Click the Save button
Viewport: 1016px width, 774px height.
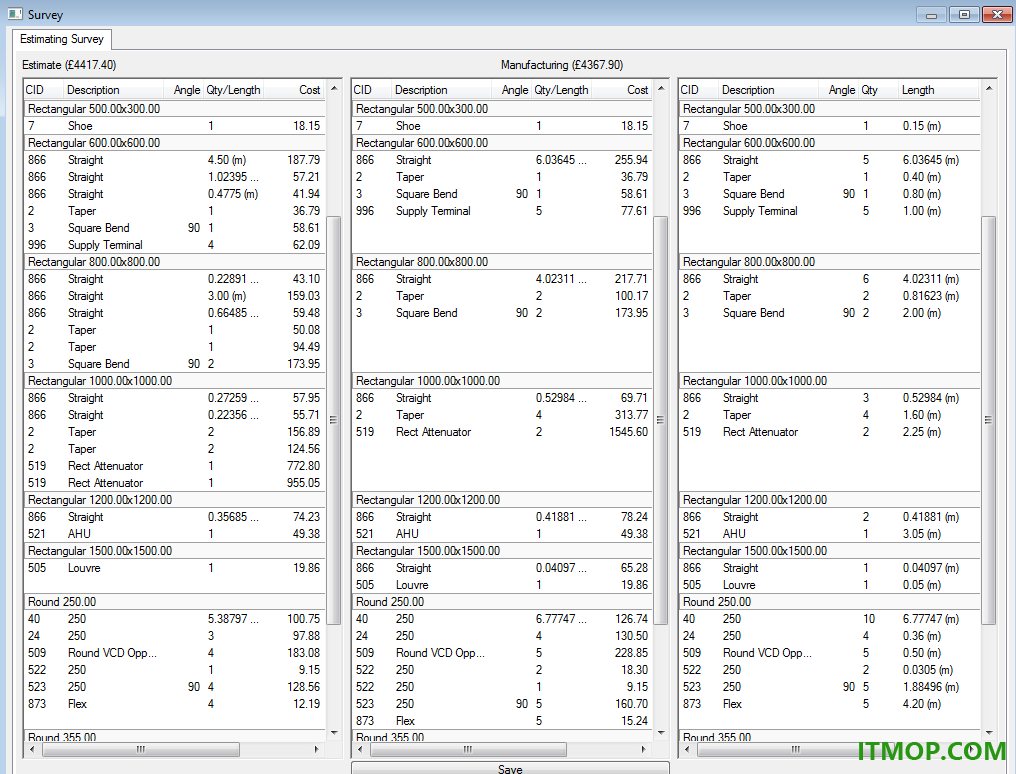(510, 768)
